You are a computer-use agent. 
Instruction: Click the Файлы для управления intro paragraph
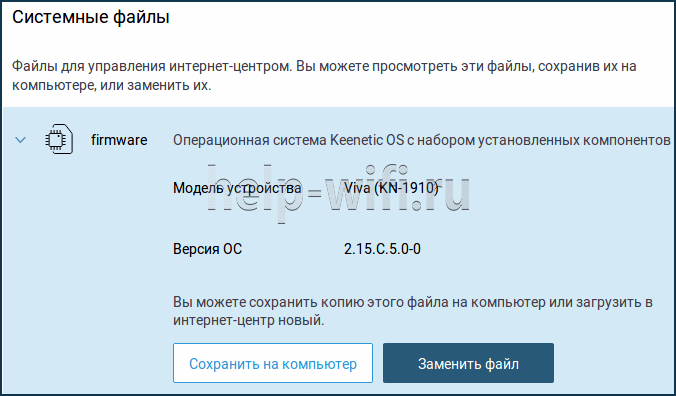(x=324, y=75)
